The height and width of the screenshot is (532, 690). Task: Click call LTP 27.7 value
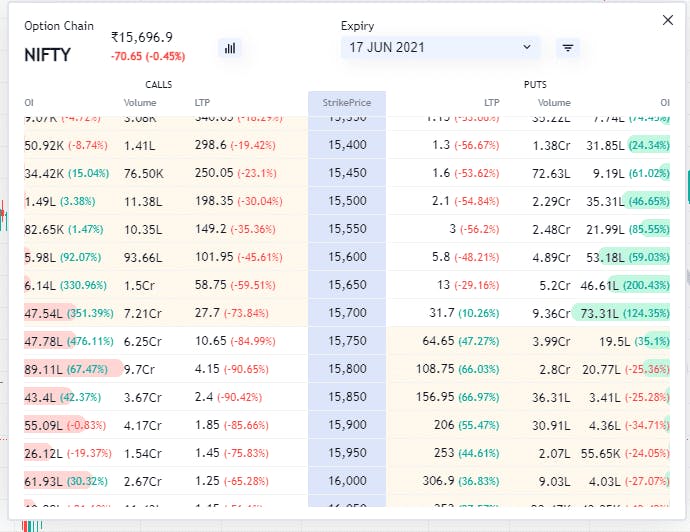[207, 313]
